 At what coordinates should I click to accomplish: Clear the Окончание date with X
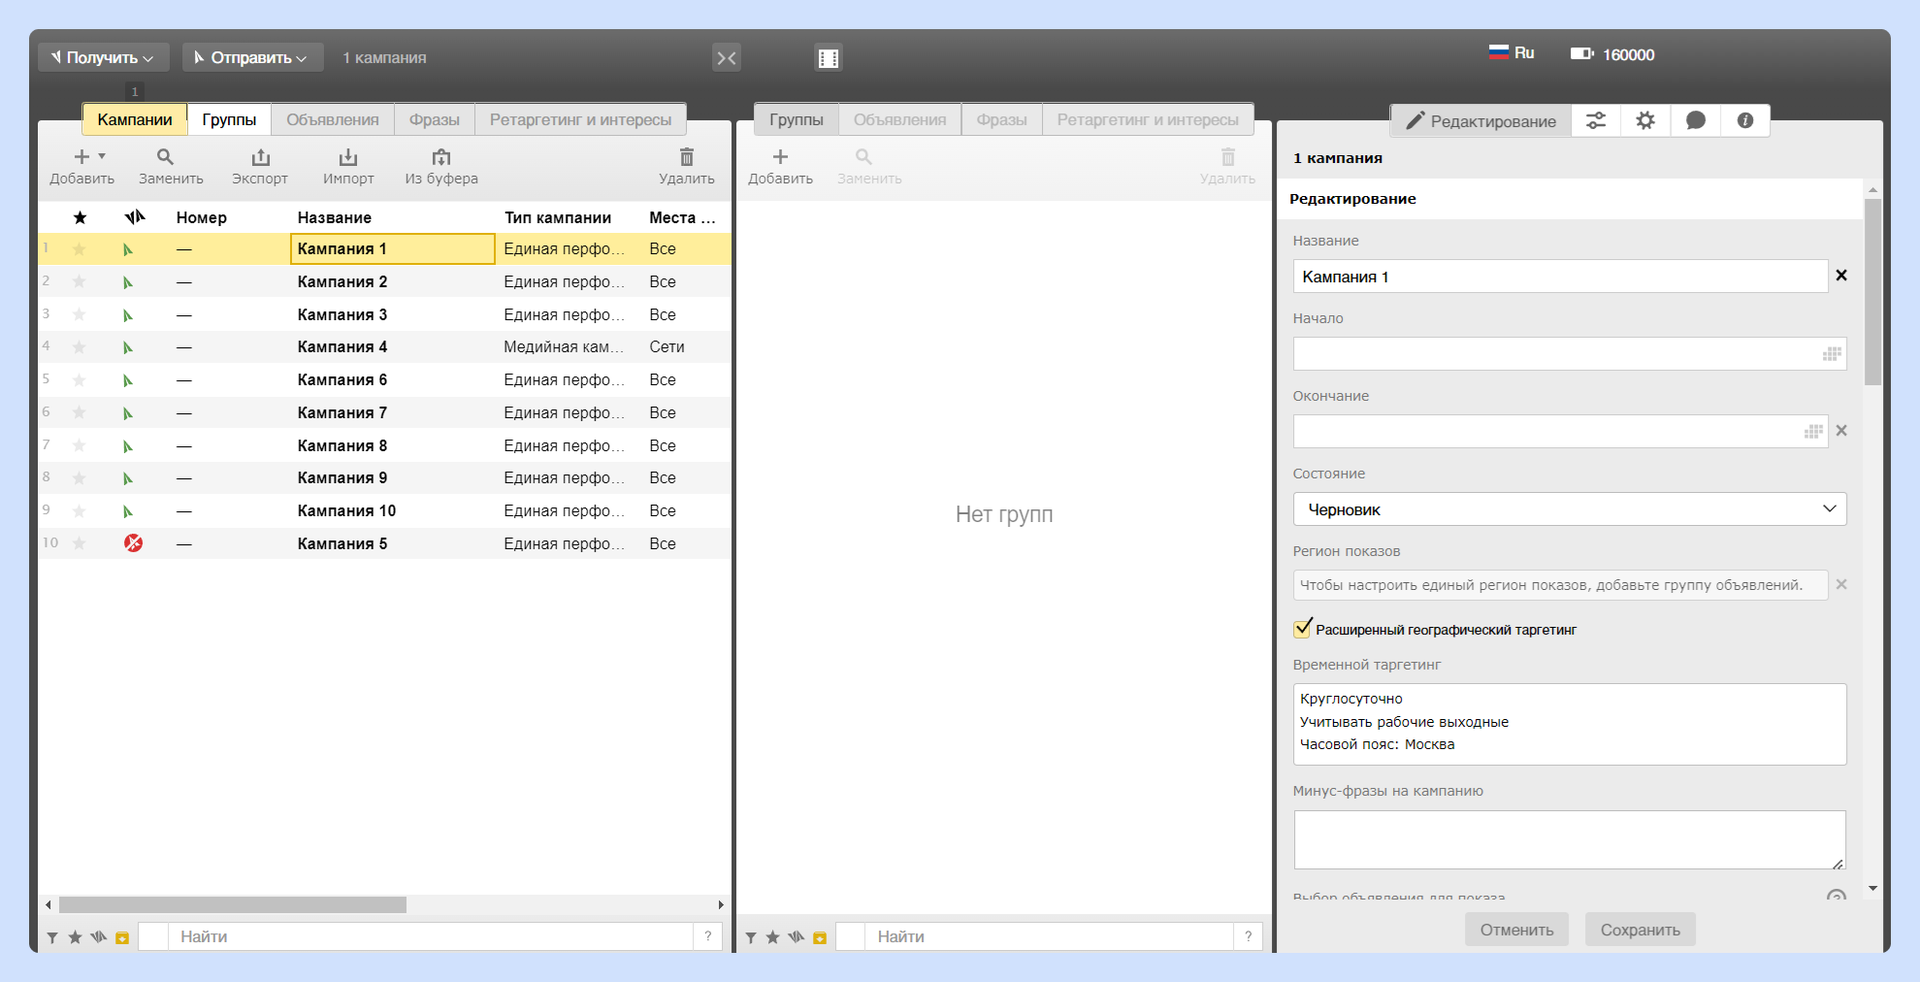(1841, 431)
